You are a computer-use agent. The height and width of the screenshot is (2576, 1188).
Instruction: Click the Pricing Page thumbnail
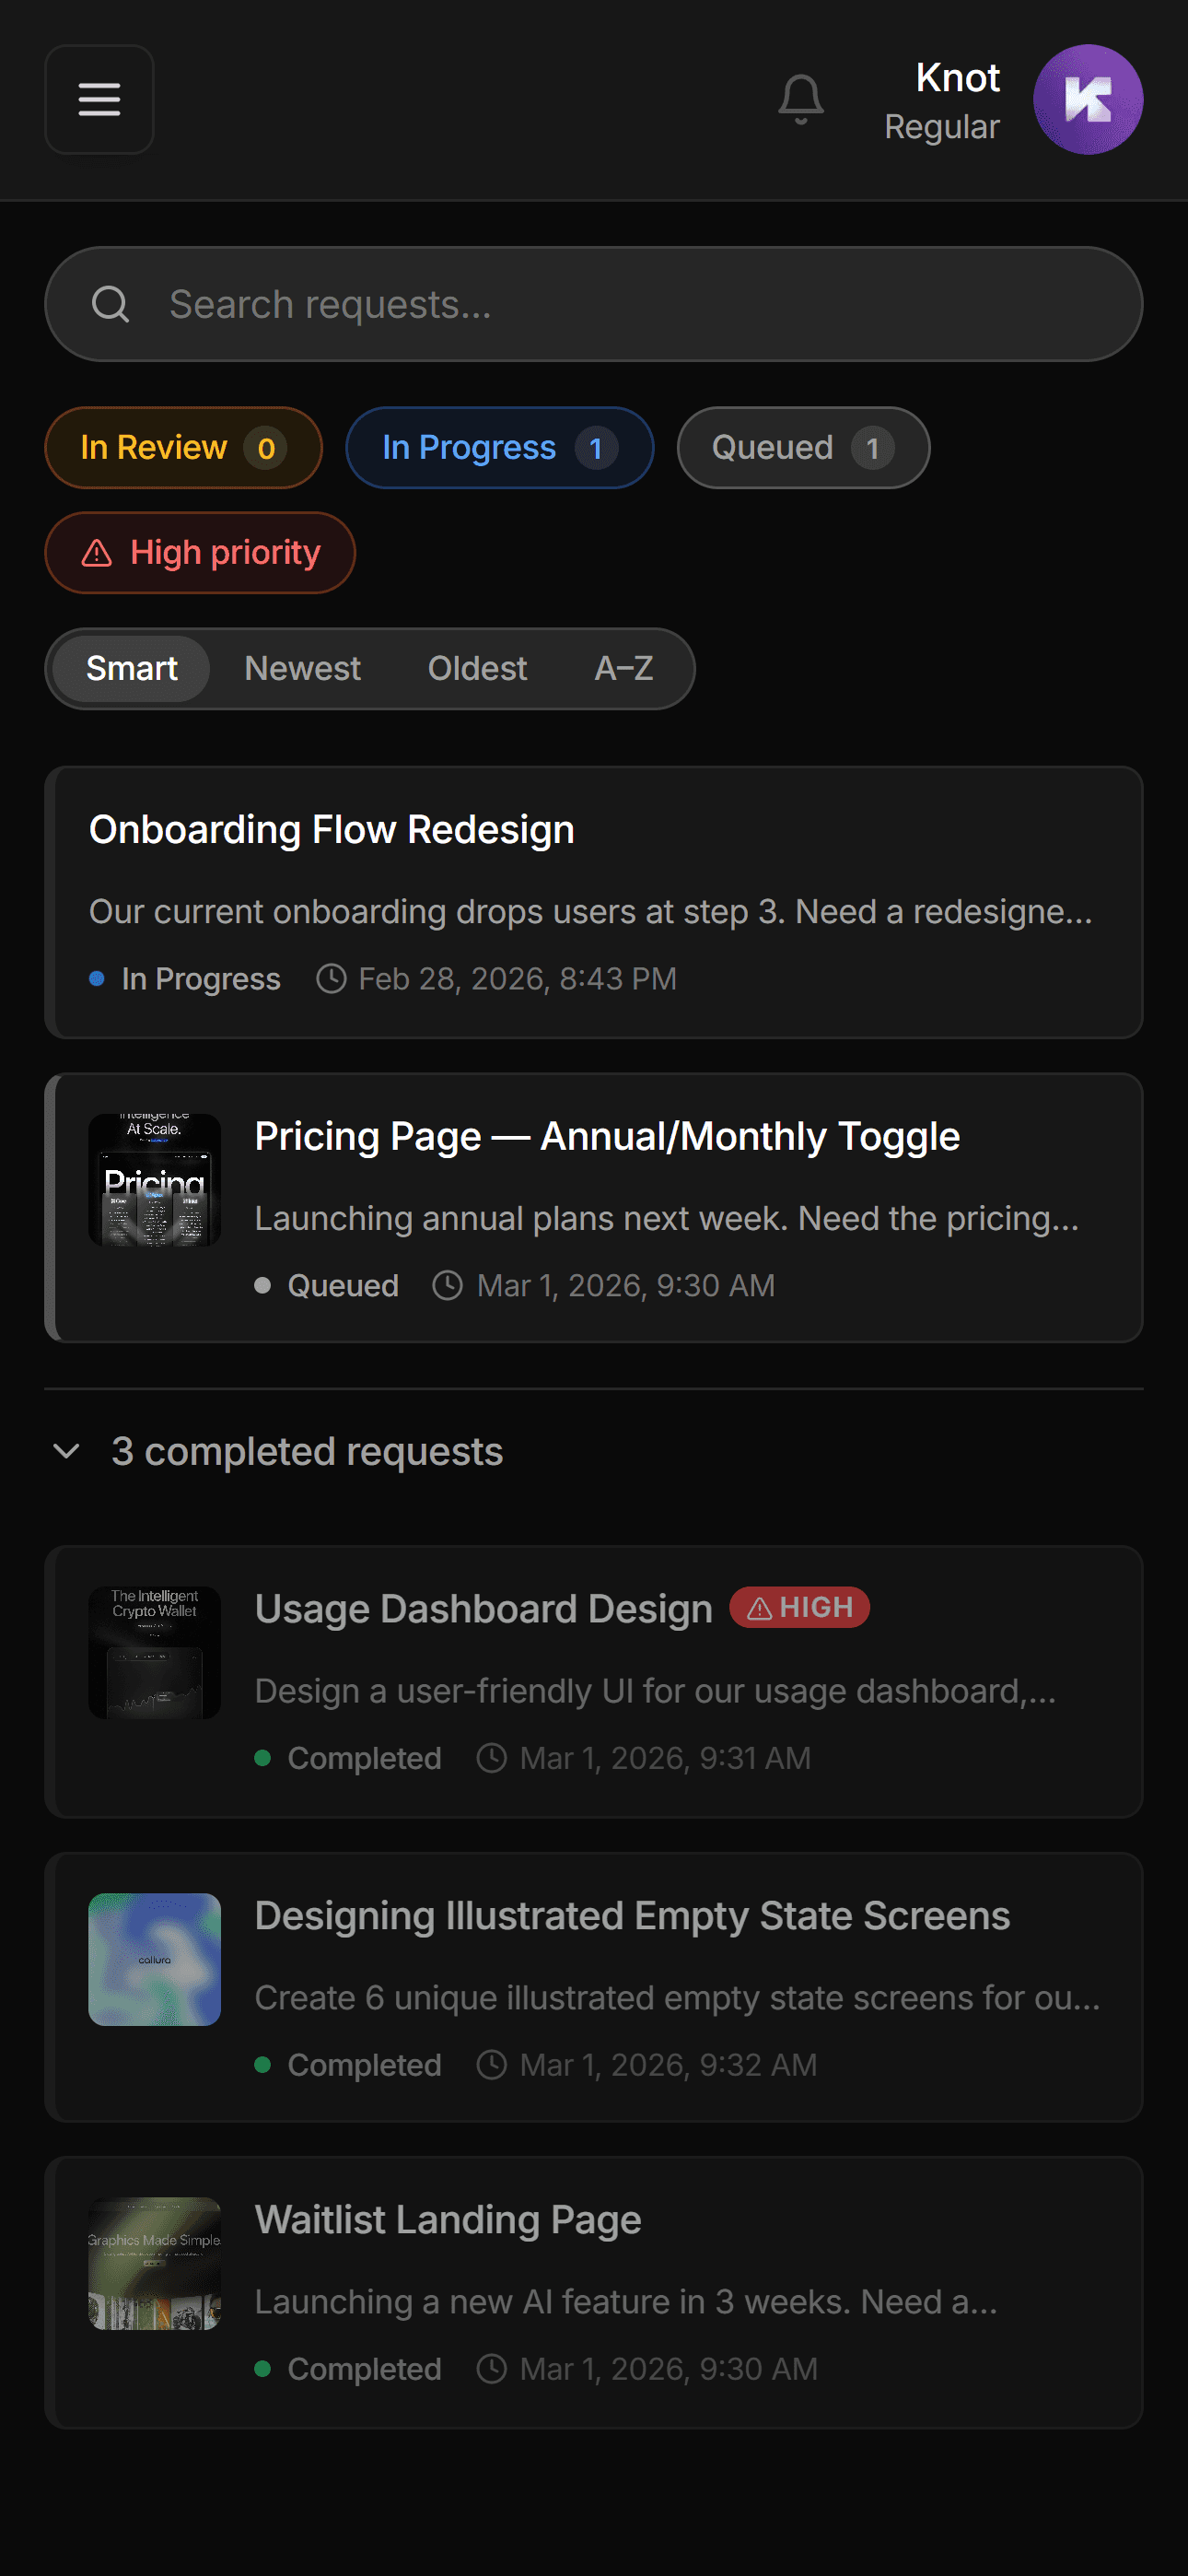click(155, 1180)
